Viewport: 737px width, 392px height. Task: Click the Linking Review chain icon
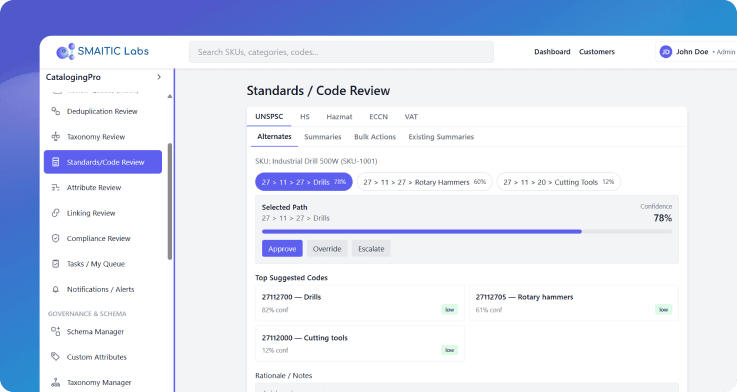(x=55, y=213)
